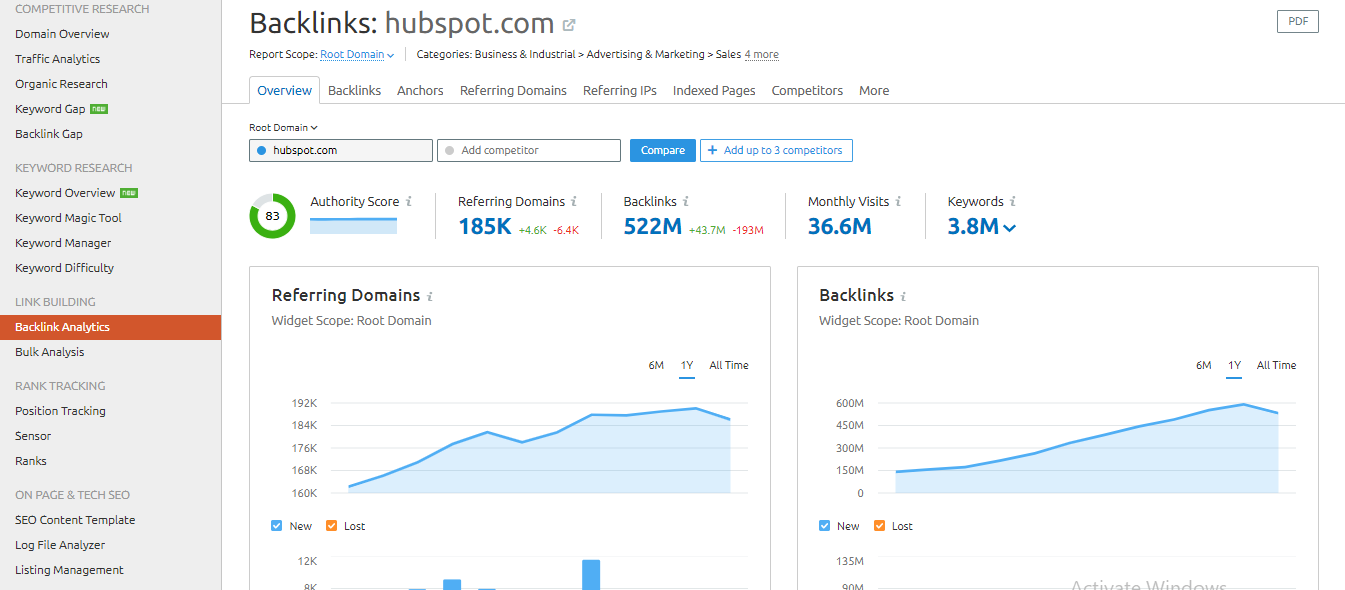This screenshot has width=1345, height=590.
Task: Click the hubspot.com domain field
Action: pos(341,151)
